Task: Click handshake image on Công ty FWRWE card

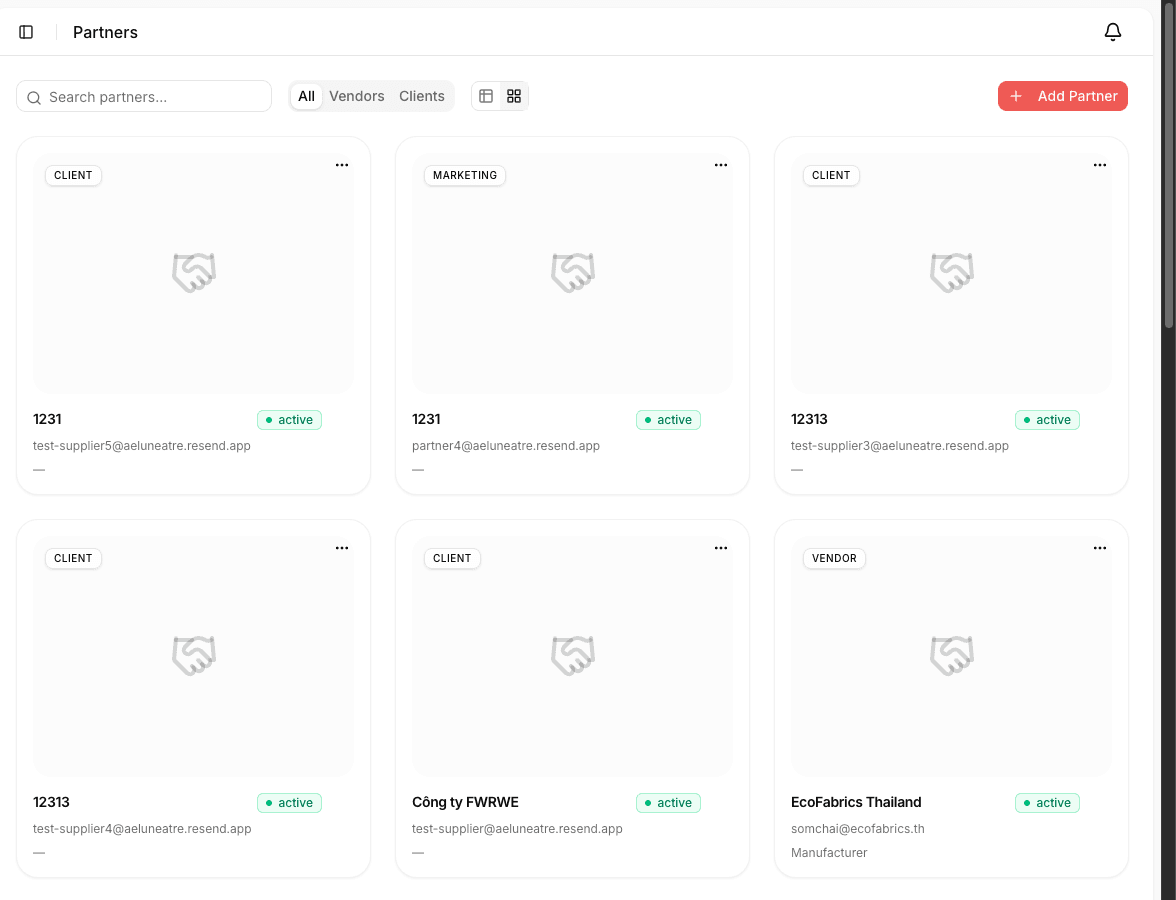Action: pos(573,656)
